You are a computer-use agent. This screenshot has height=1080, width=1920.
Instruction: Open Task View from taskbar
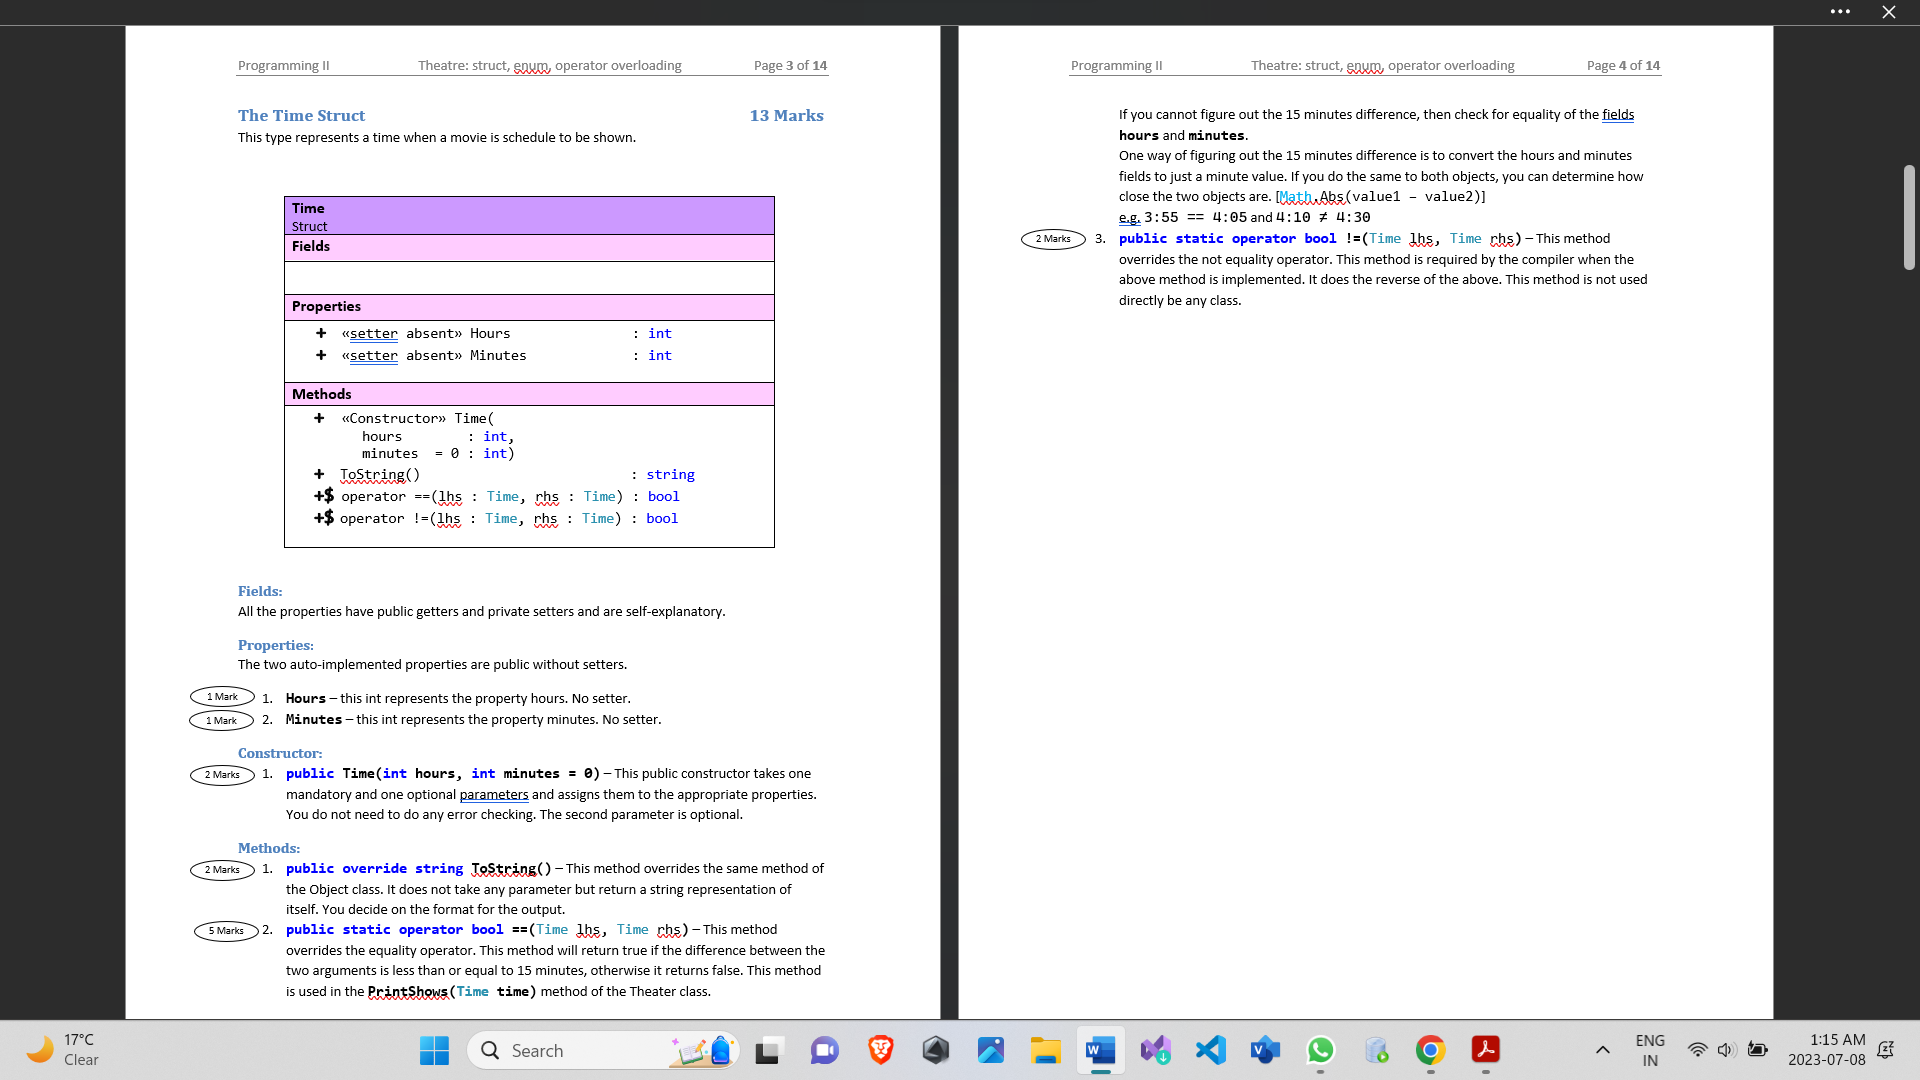tap(768, 1050)
